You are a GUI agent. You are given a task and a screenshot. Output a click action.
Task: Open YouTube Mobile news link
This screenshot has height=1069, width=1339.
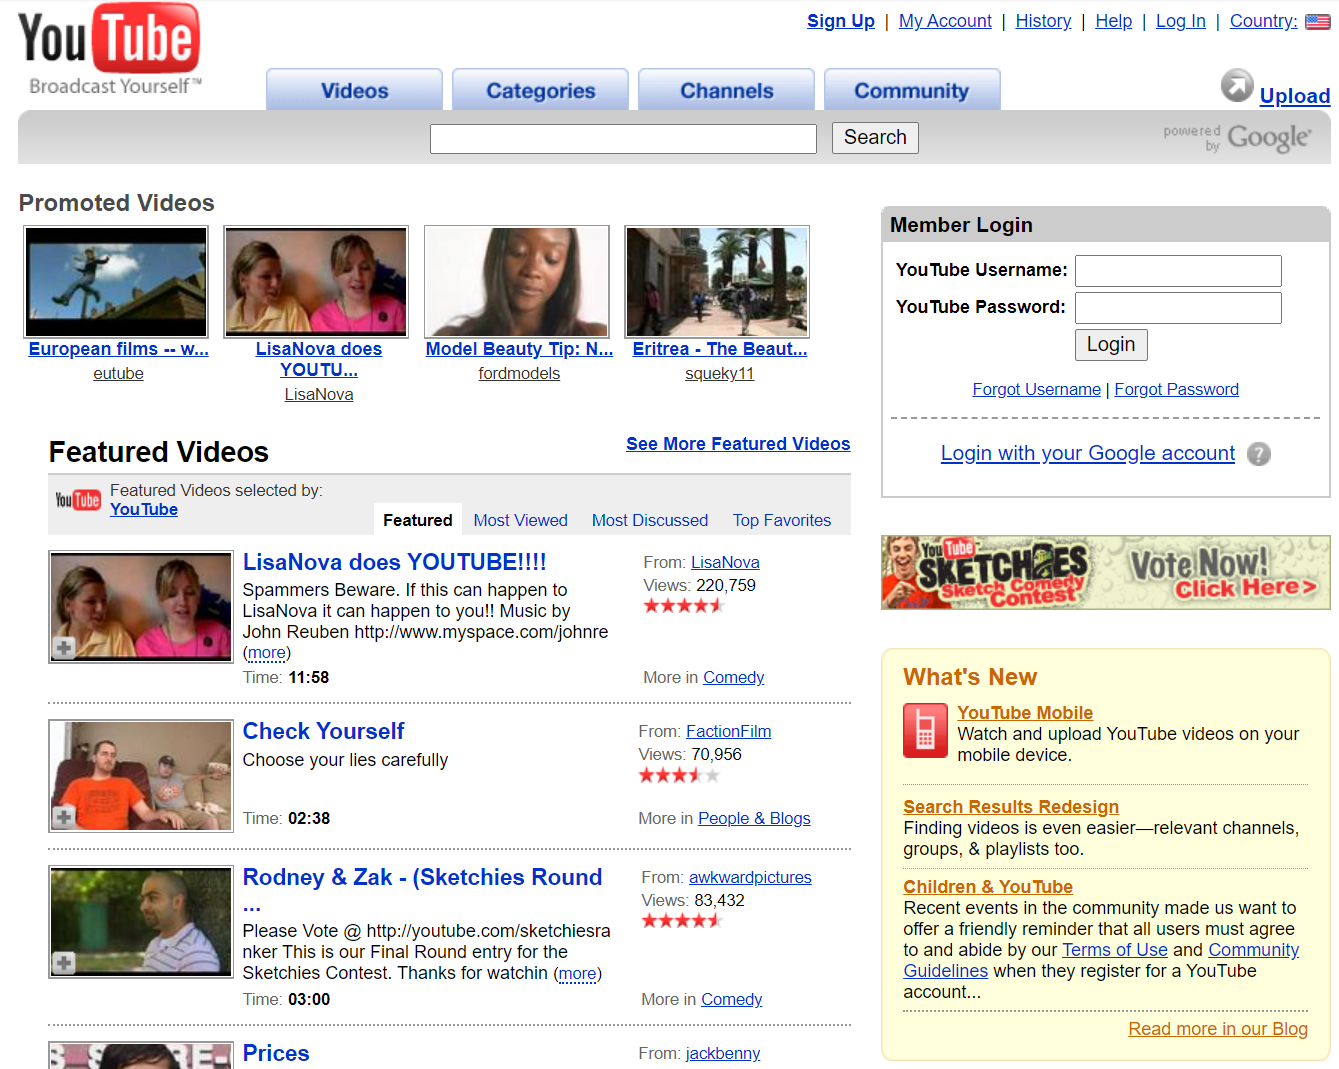1024,713
